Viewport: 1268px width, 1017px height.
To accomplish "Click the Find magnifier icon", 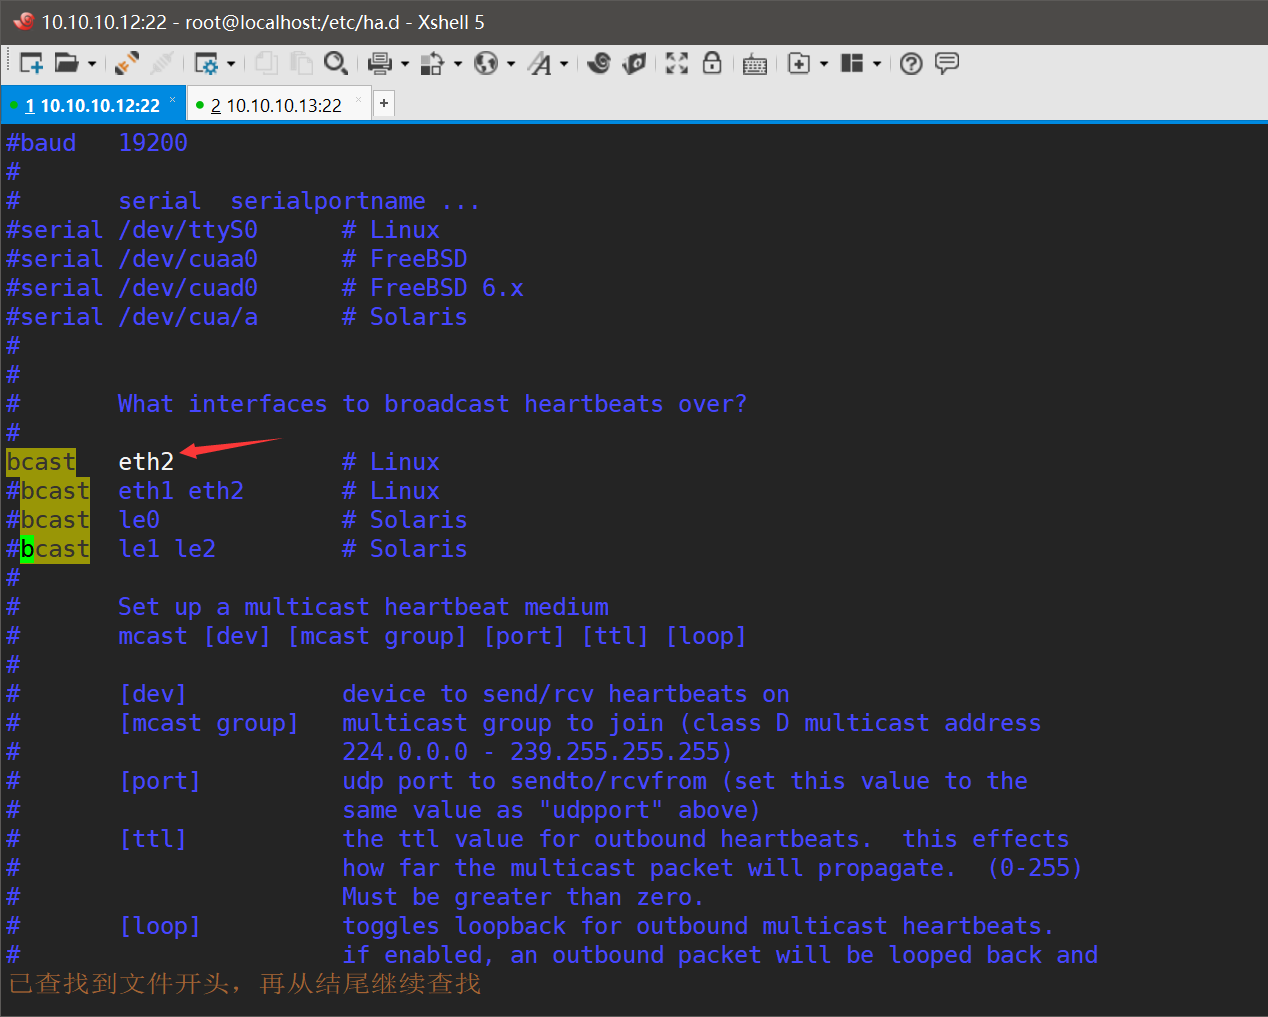I will point(336,63).
